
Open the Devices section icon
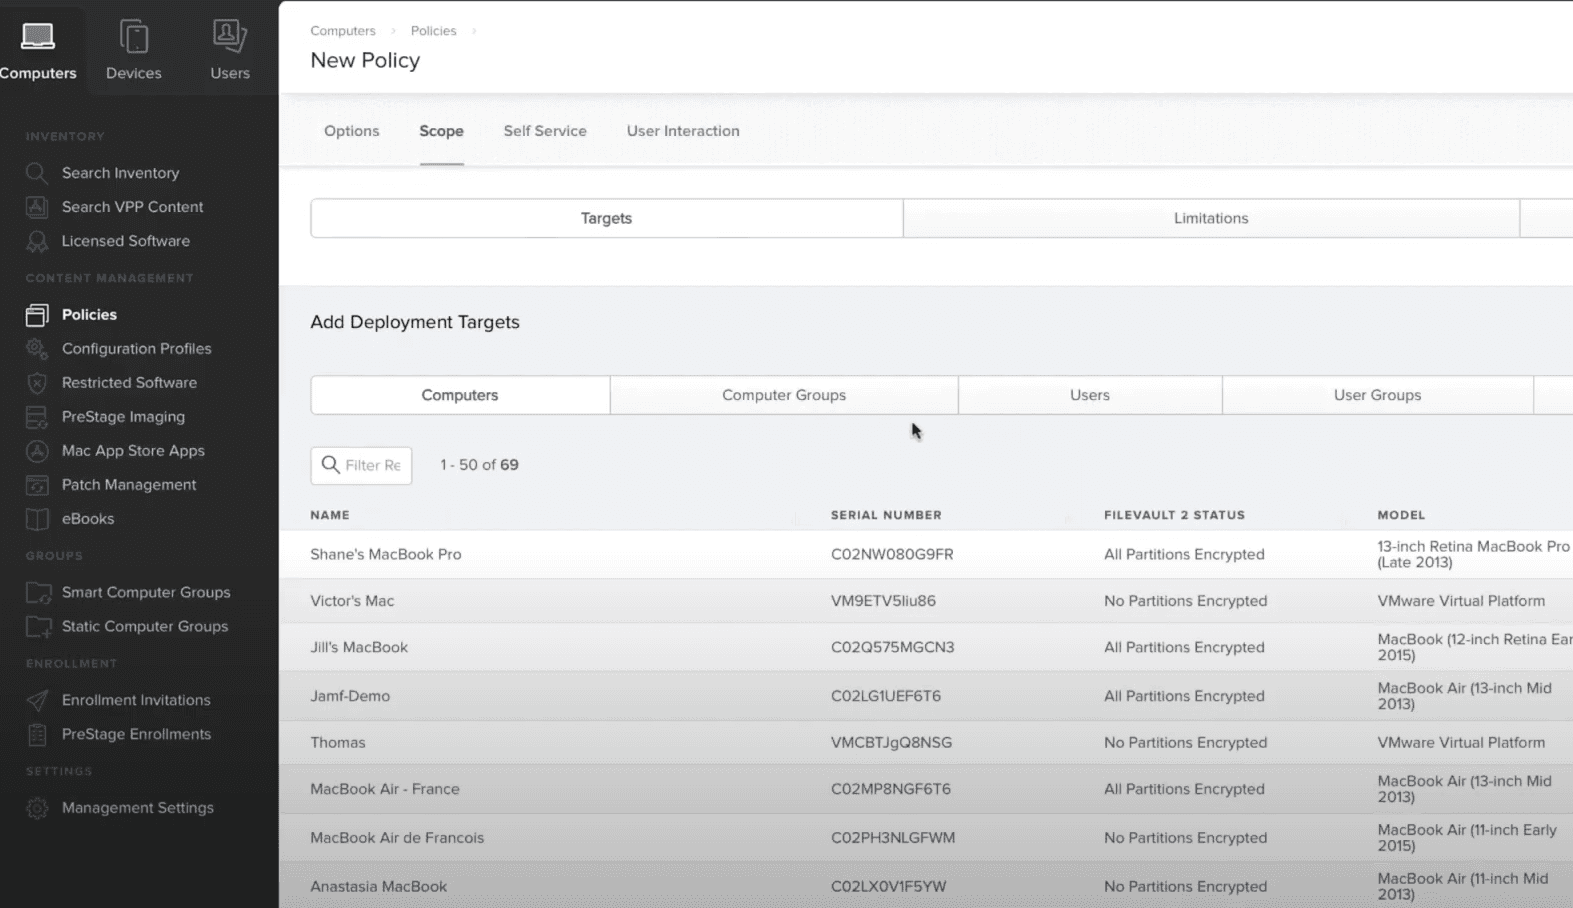[134, 37]
